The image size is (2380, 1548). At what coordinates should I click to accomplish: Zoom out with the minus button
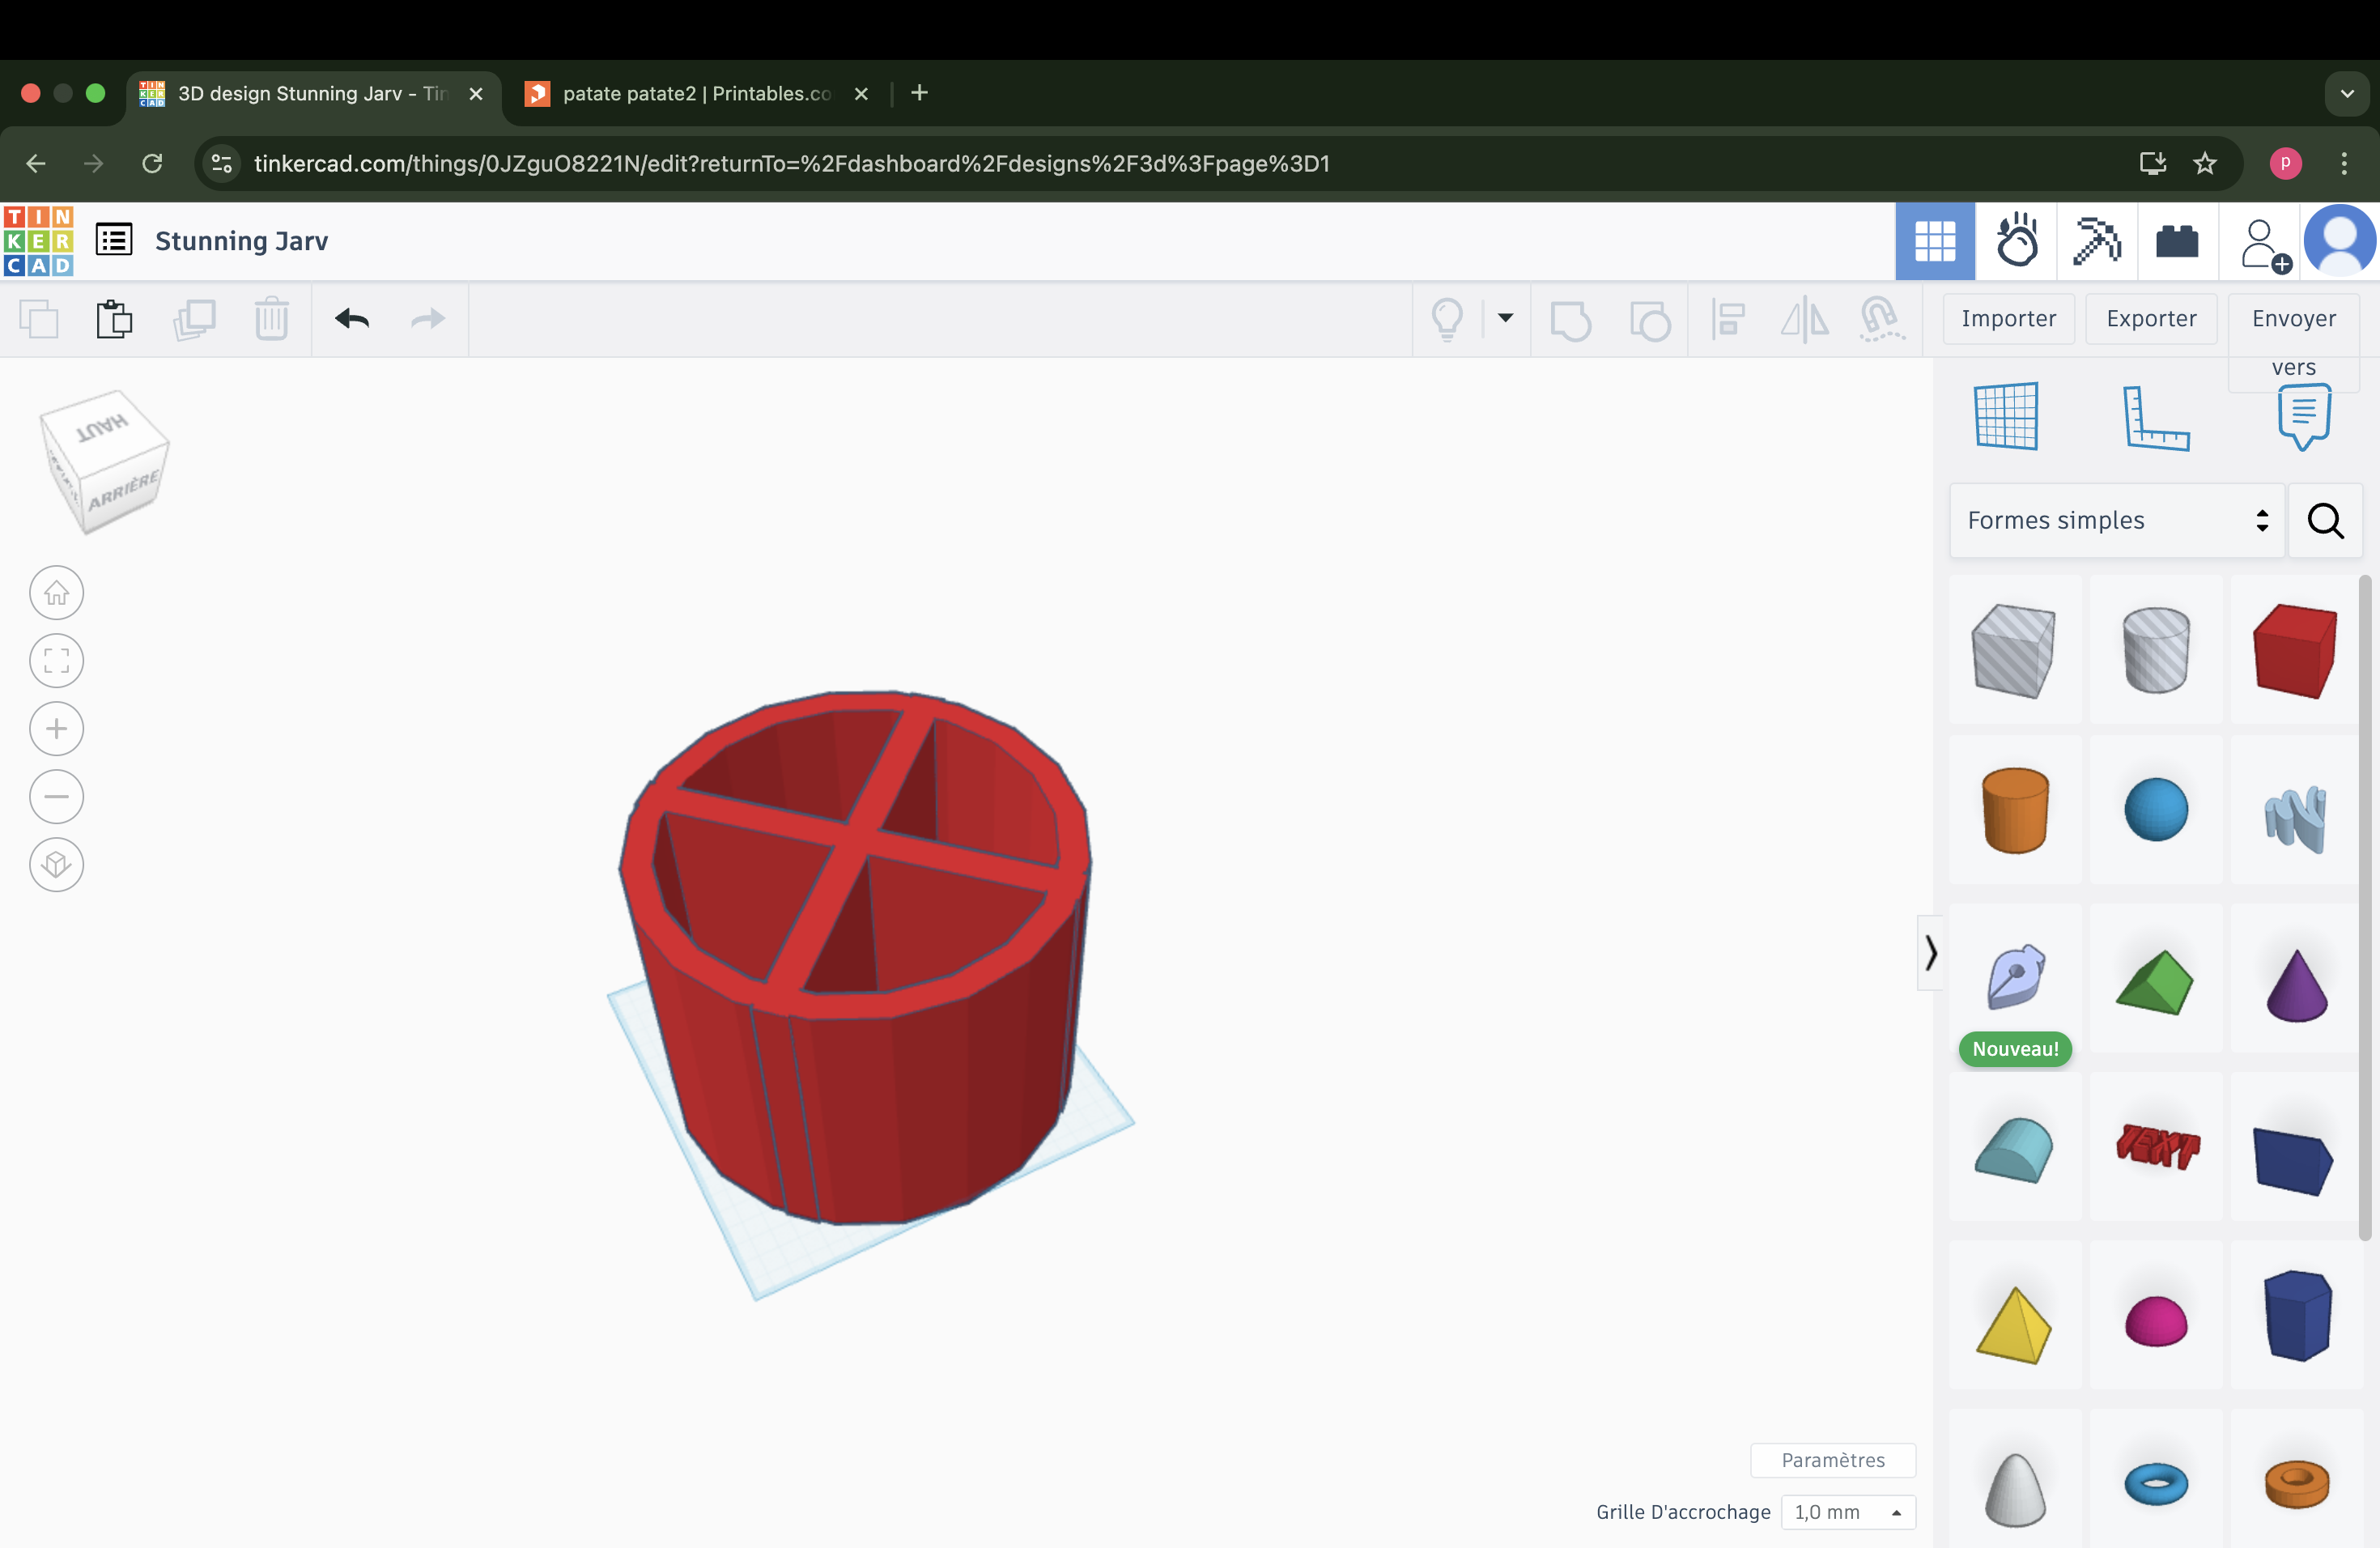(x=57, y=797)
